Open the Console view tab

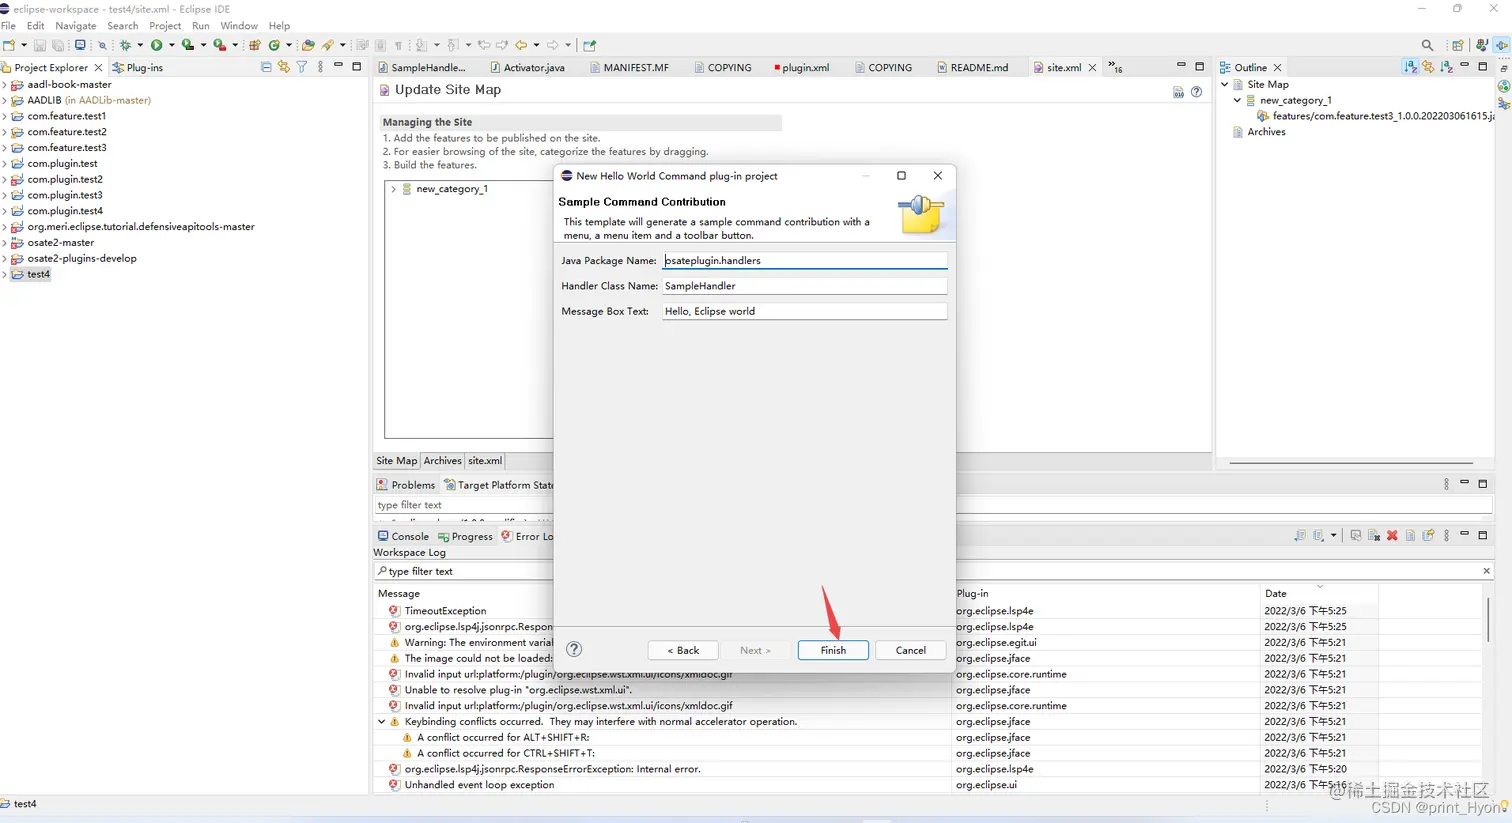tap(403, 537)
